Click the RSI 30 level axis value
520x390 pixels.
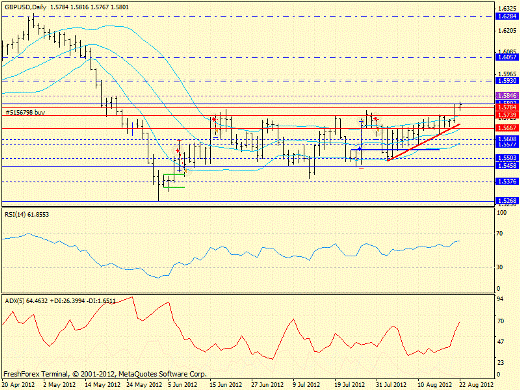coord(500,267)
